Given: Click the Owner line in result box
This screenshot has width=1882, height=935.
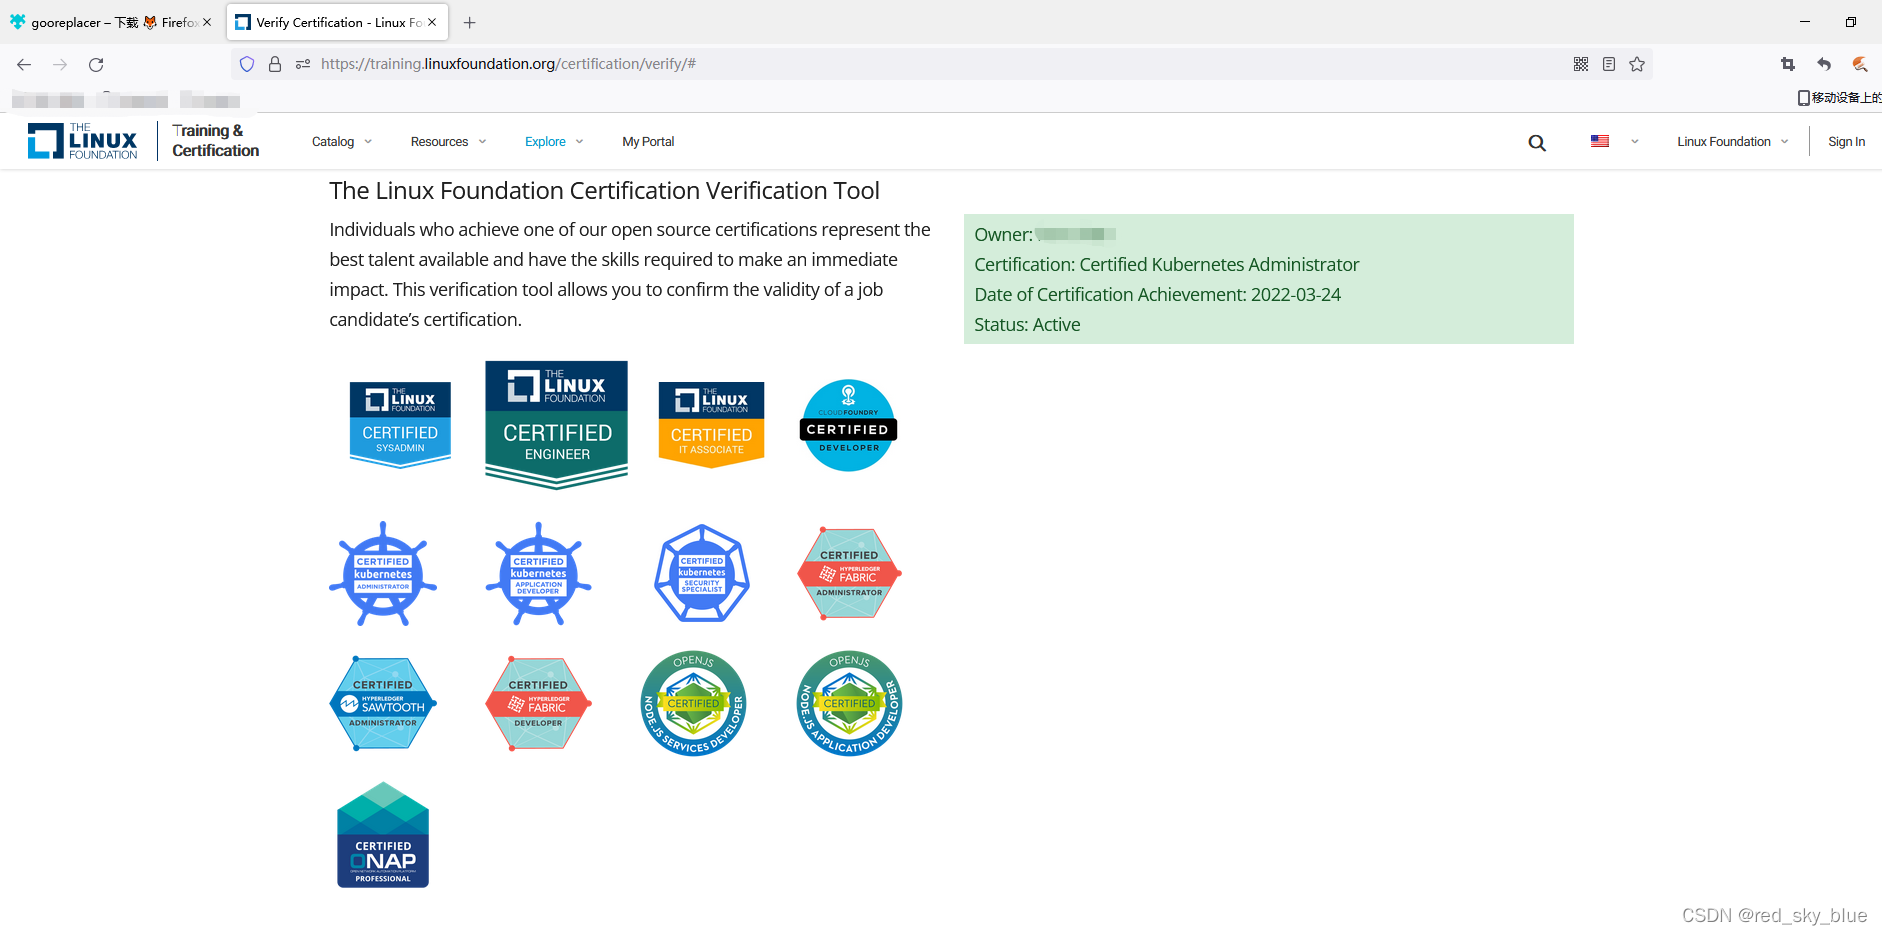Looking at the screenshot, I should (1045, 235).
